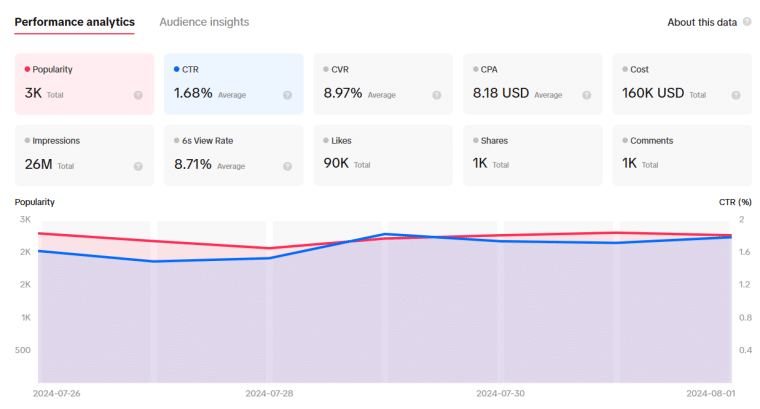The height and width of the screenshot is (409, 760).
Task: Select the Impressions metric card
Action: click(x=84, y=155)
